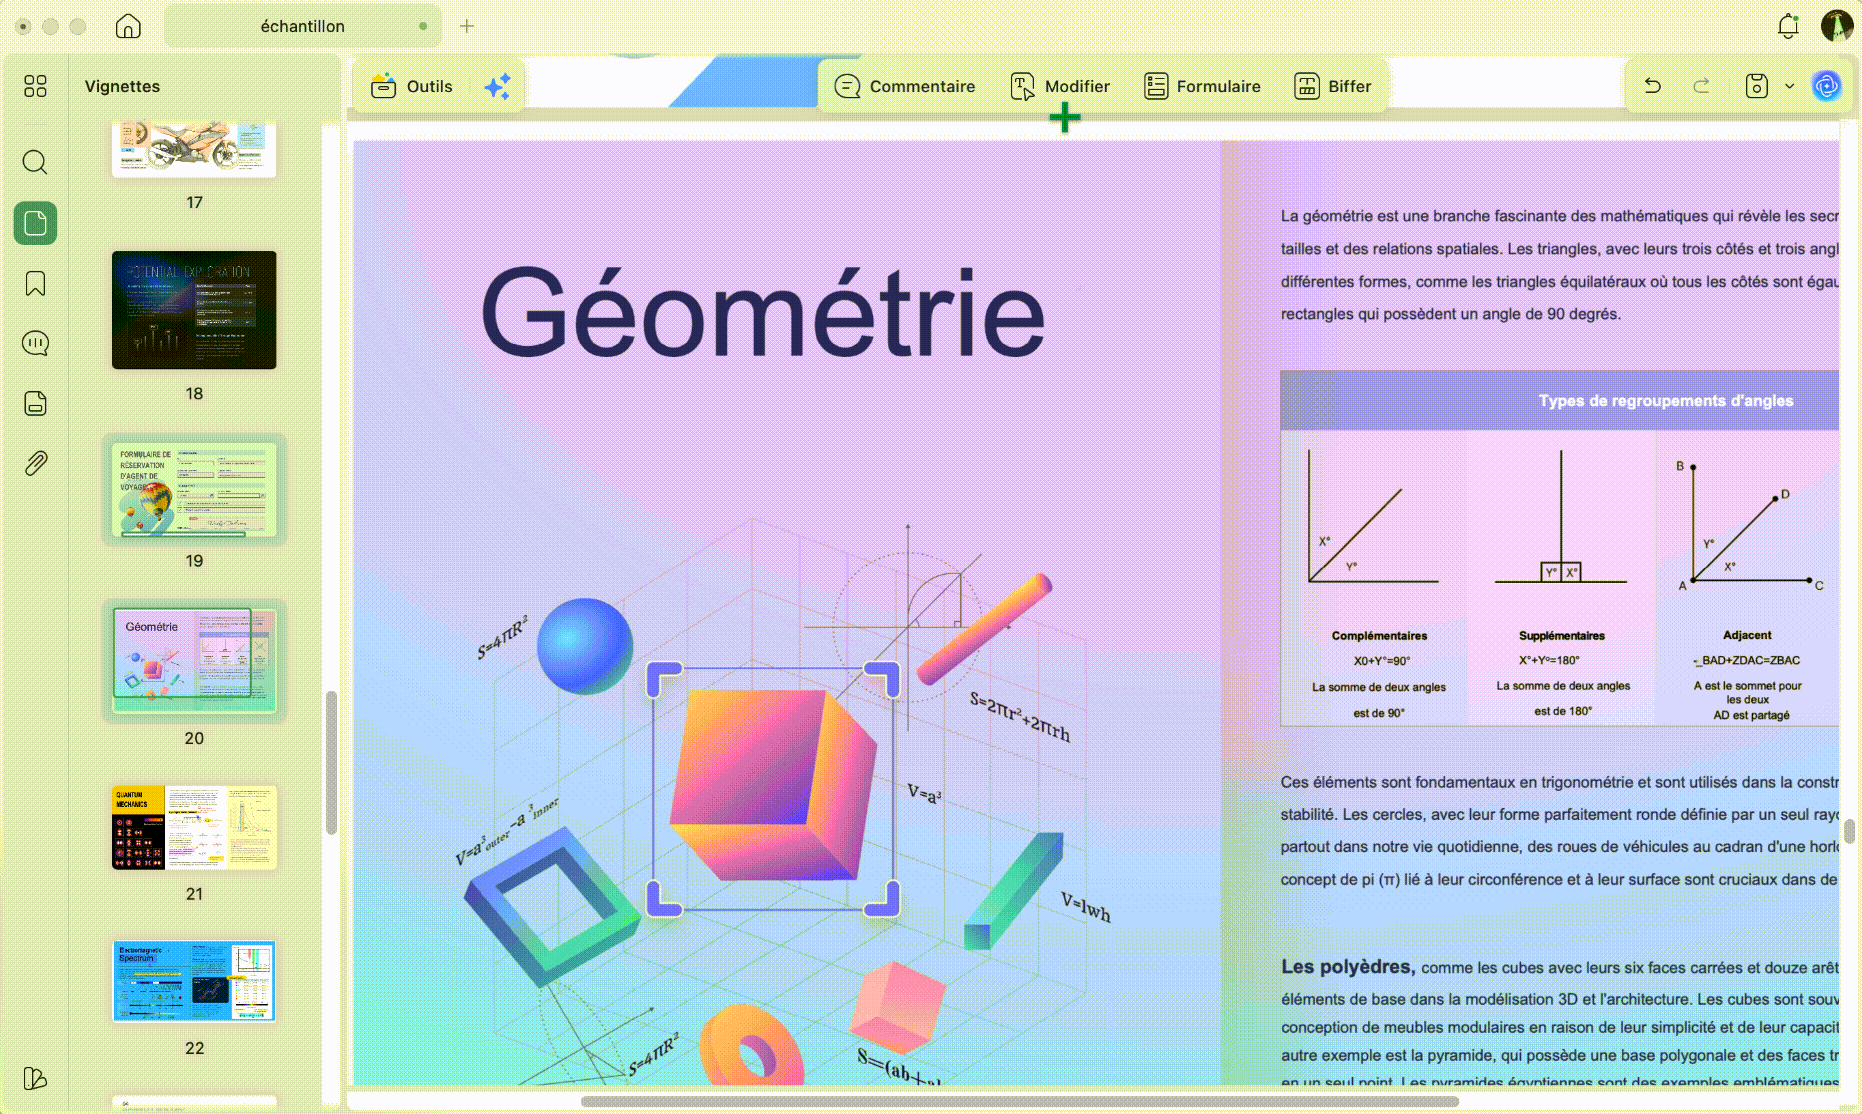Open the attachments paperclip panel

click(35, 463)
